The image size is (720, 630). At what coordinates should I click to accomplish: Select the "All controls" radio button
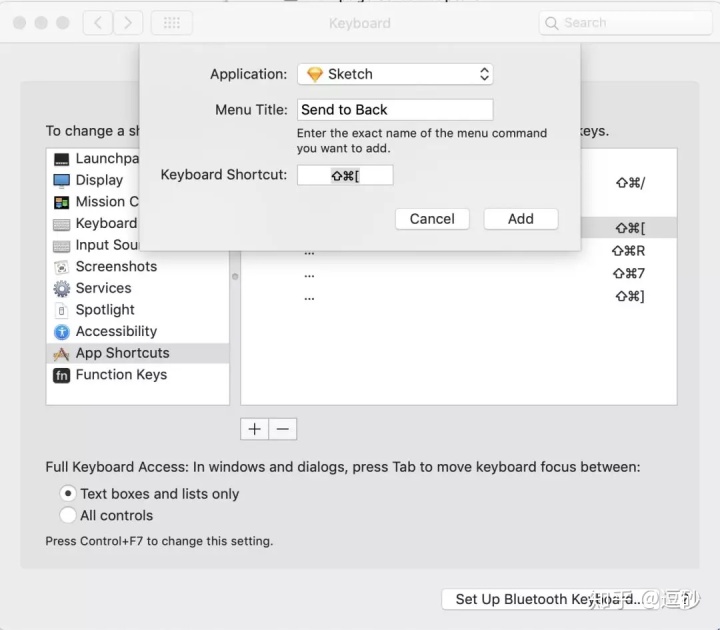(x=68, y=515)
